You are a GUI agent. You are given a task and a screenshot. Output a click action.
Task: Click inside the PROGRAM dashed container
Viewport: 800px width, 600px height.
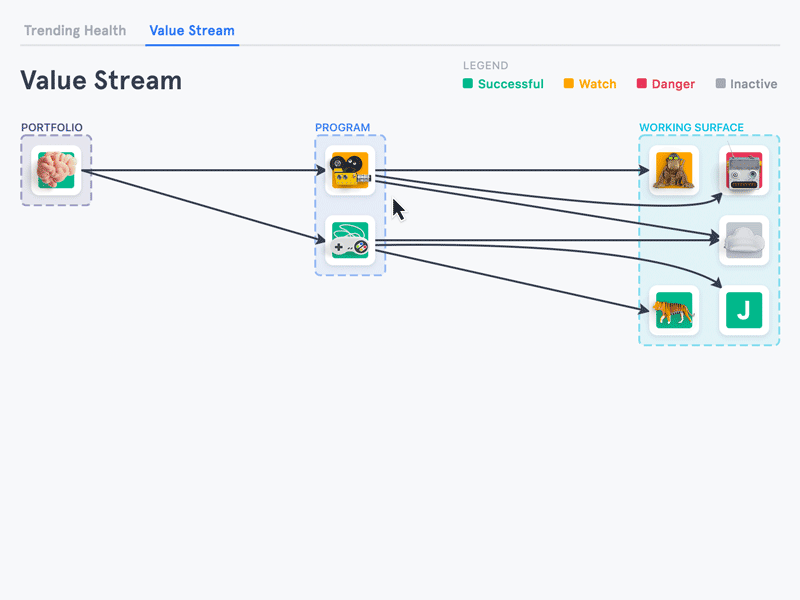(x=349, y=205)
